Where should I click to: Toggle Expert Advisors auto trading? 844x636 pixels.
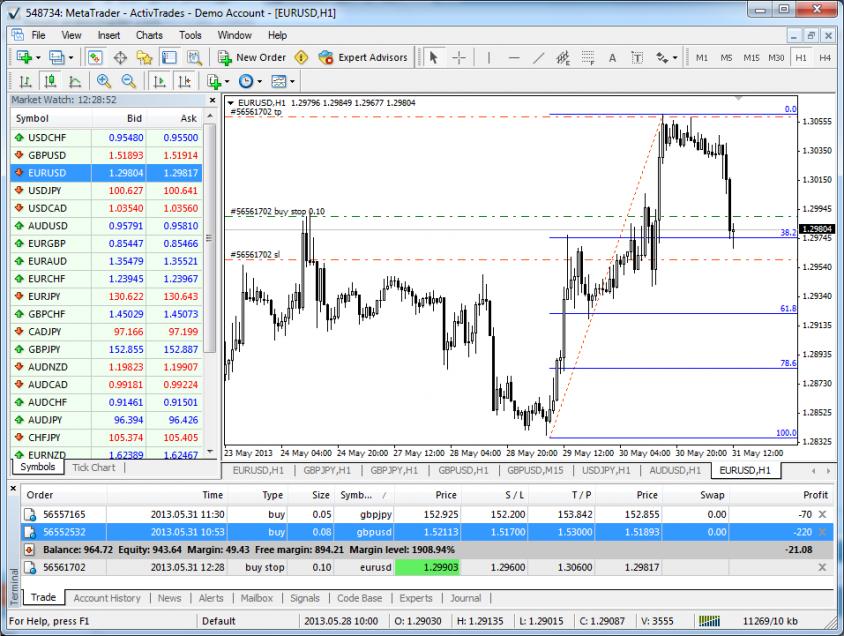[x=363, y=58]
